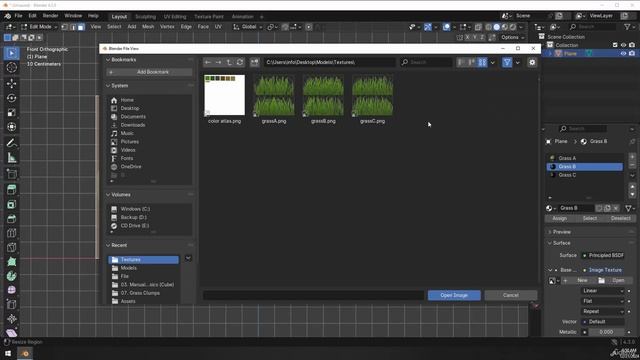Select the Move tool in viewport toolbar

[x=11, y=83]
